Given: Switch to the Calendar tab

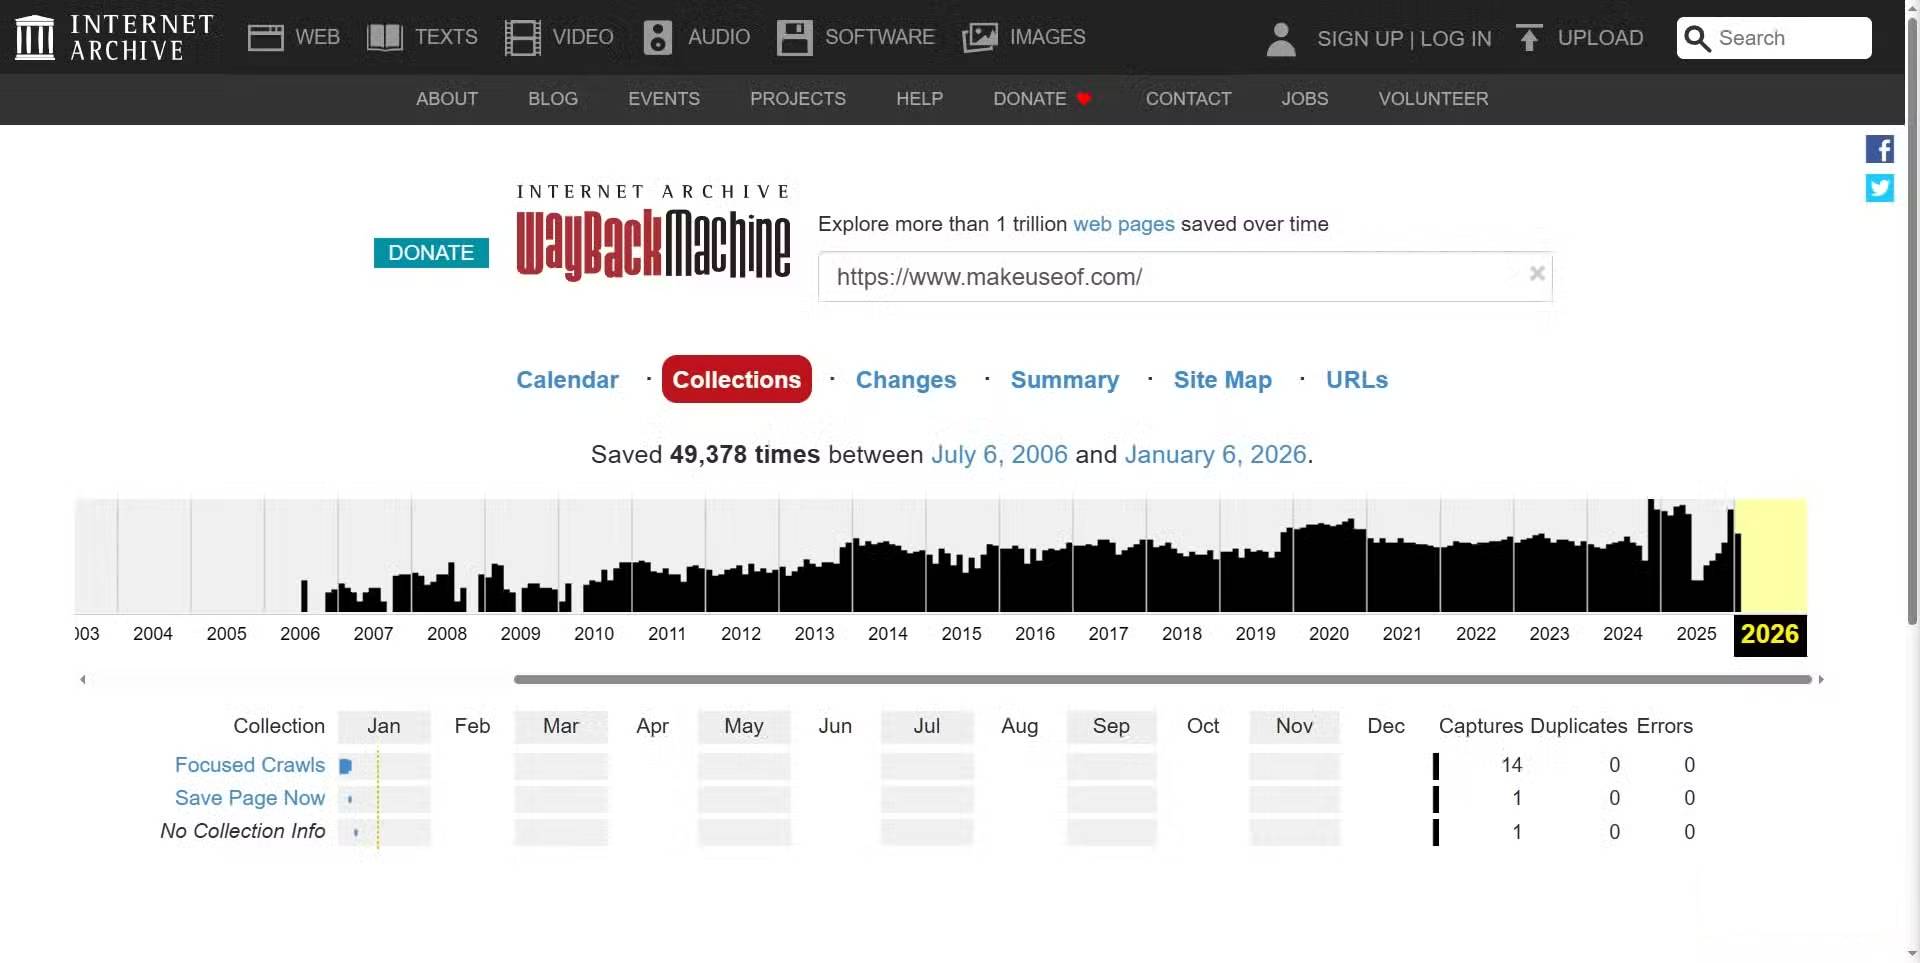Looking at the screenshot, I should tap(567, 380).
